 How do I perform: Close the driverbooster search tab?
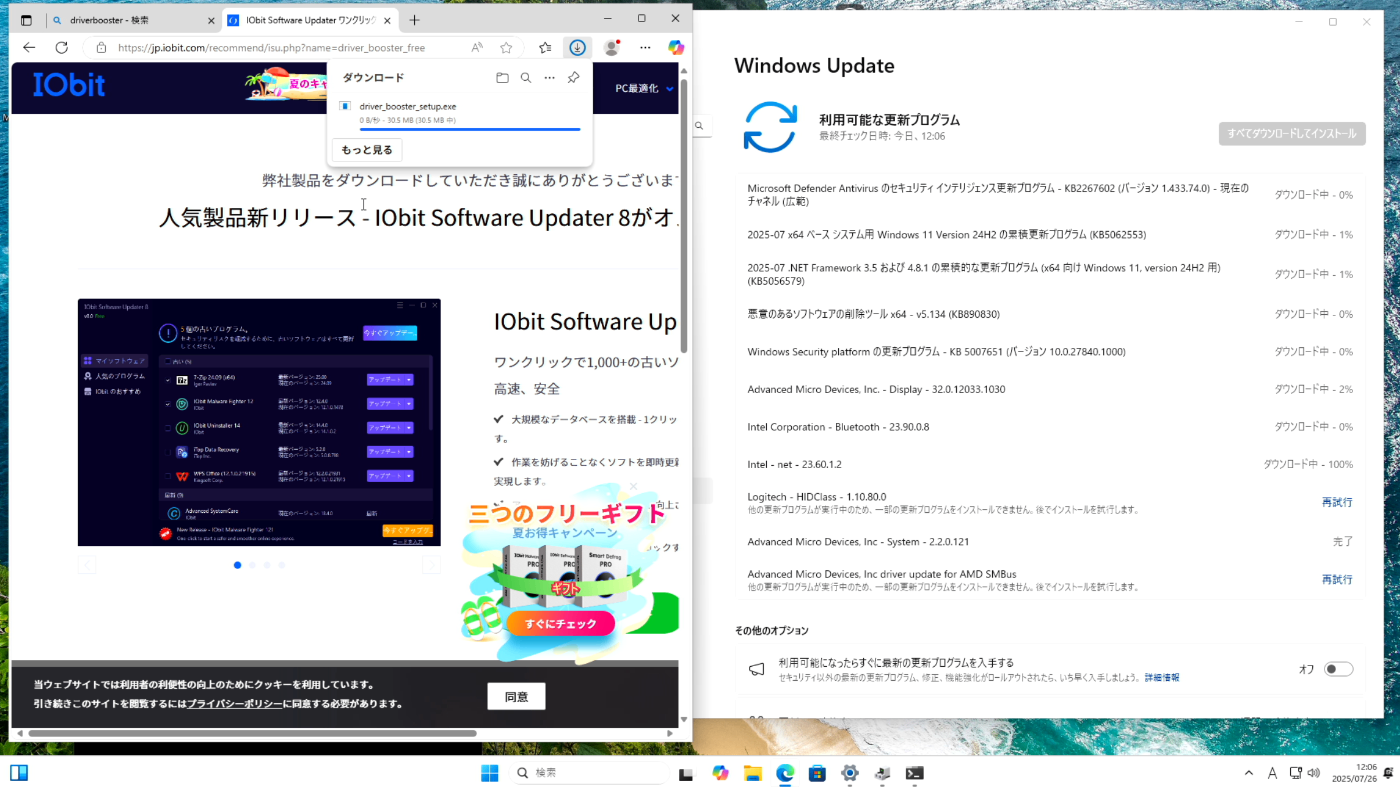pos(211,20)
